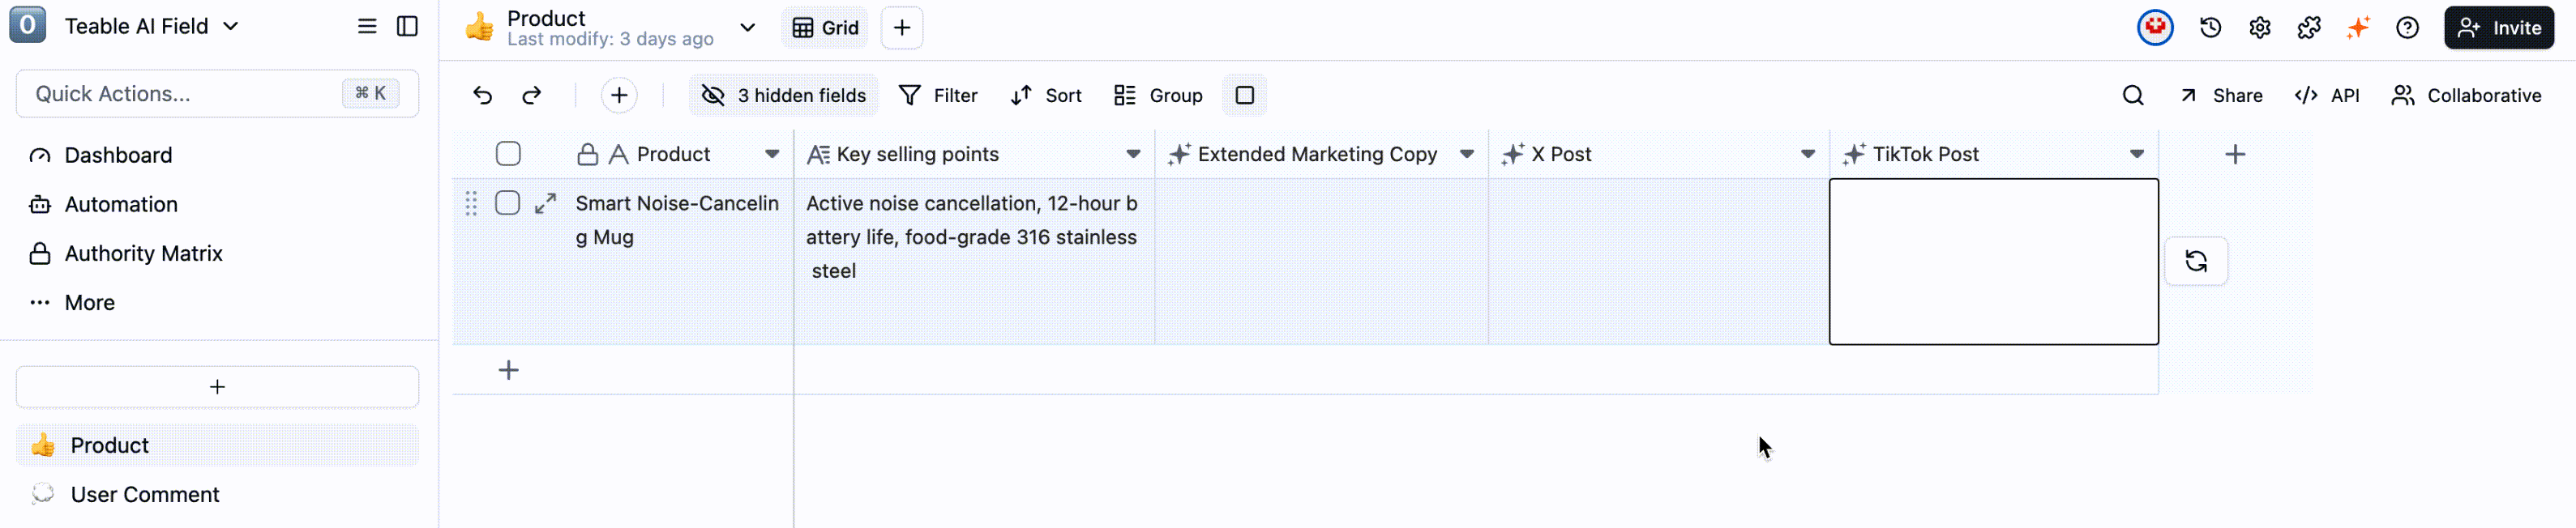The height and width of the screenshot is (528, 2576).
Task: Click the Filter button
Action: 938,95
